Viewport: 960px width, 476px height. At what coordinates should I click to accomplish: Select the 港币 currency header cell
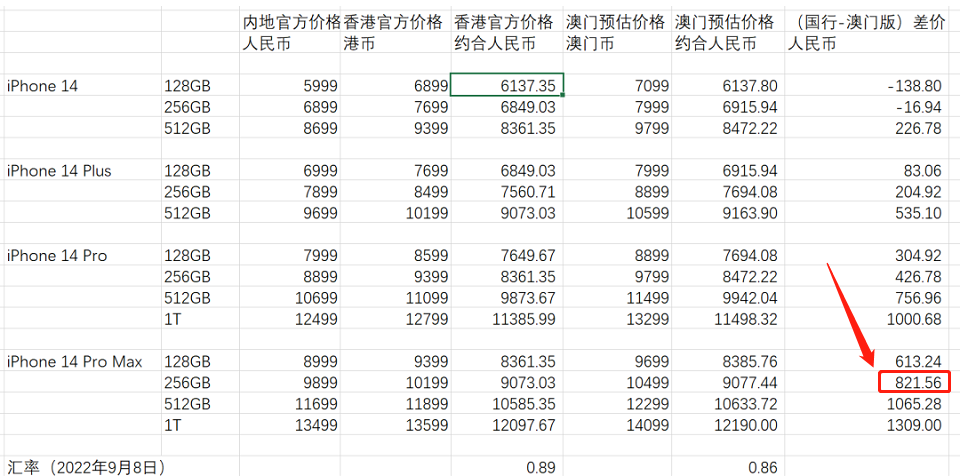click(360, 44)
